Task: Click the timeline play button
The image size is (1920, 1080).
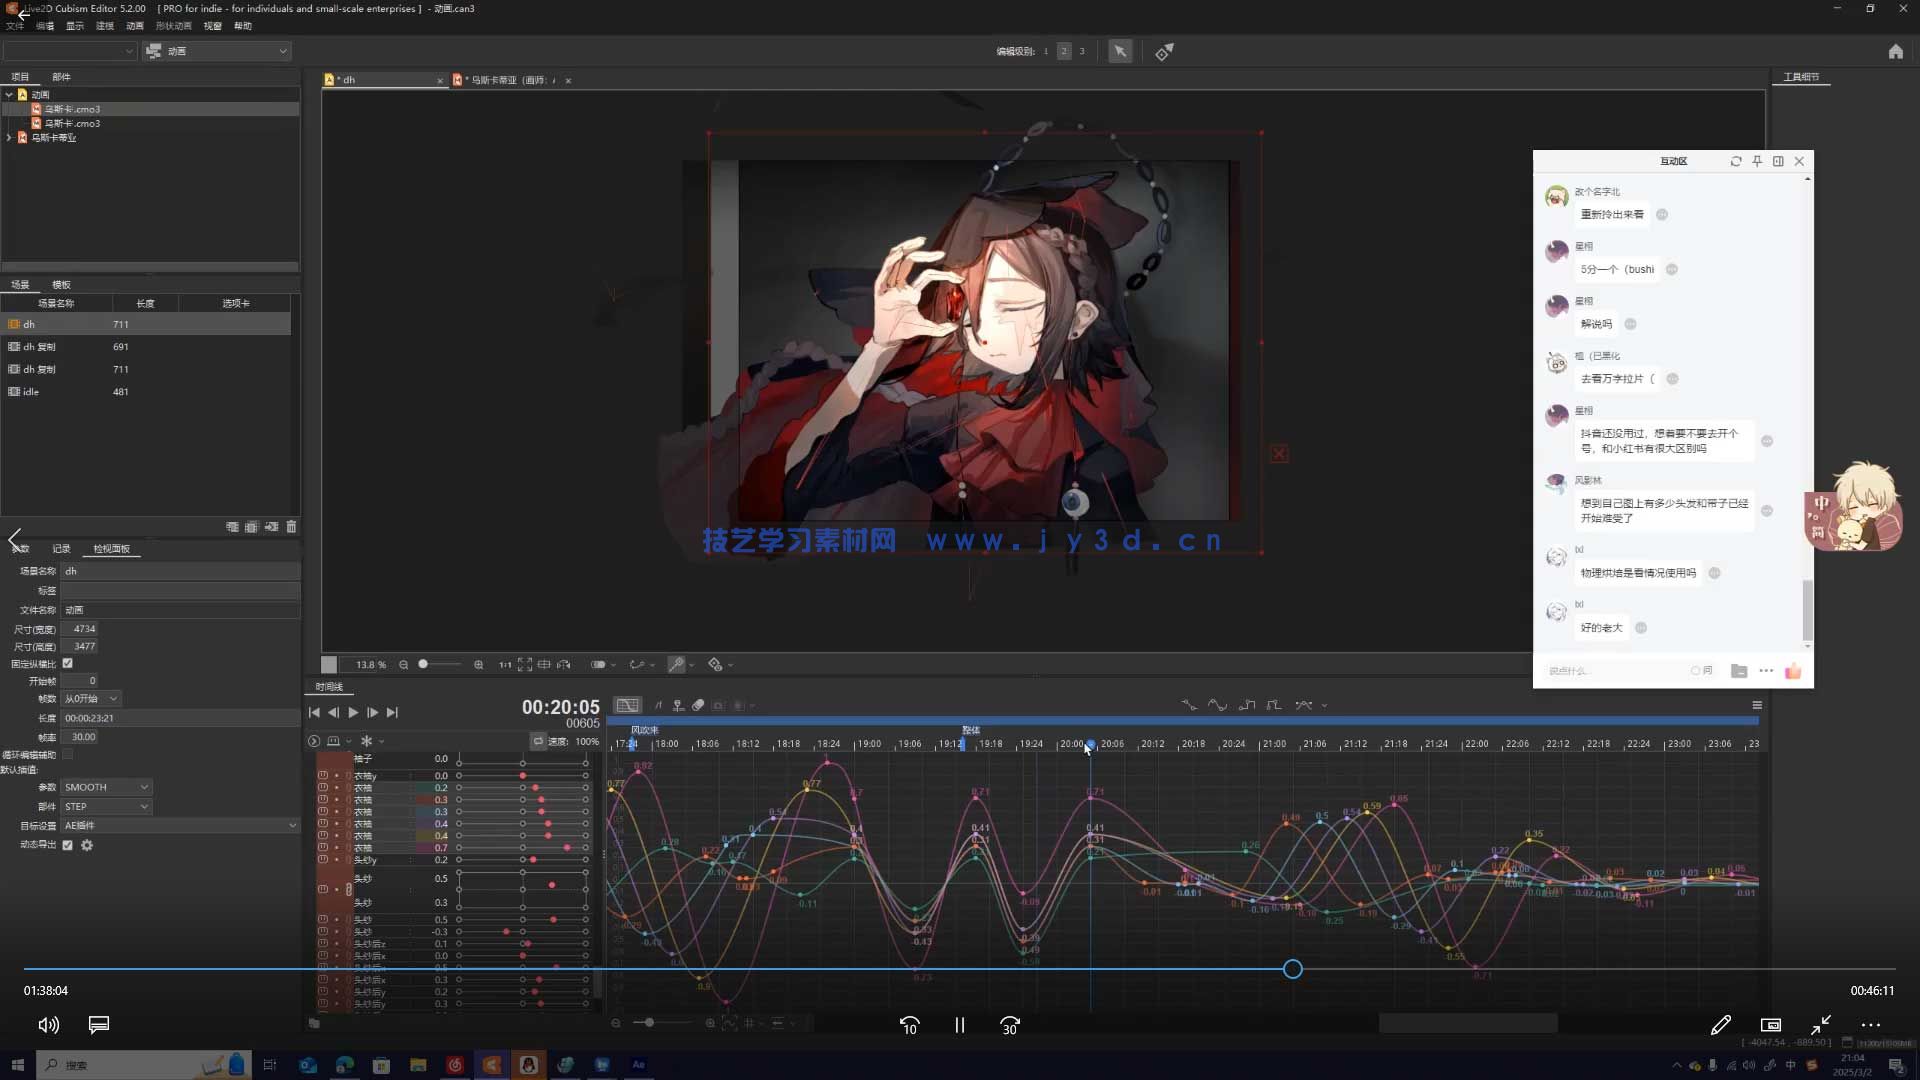Action: pyautogui.click(x=353, y=712)
